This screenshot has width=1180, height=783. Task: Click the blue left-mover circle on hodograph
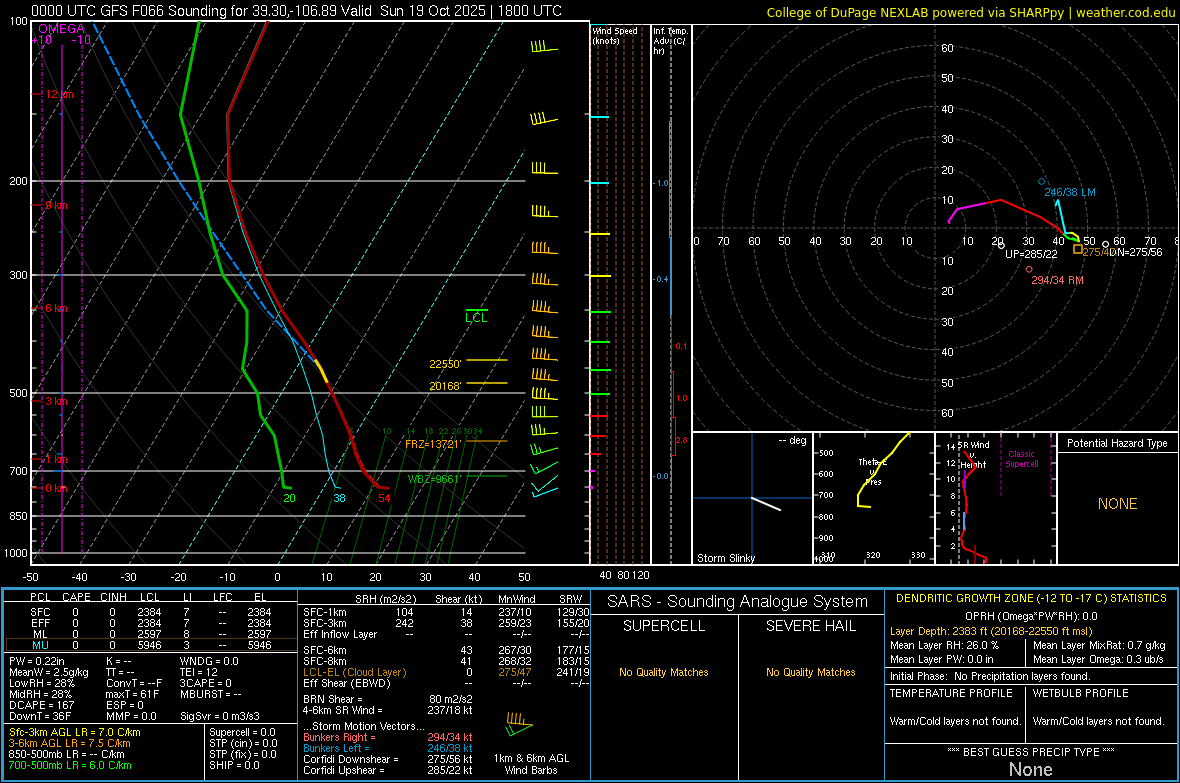click(x=1042, y=181)
